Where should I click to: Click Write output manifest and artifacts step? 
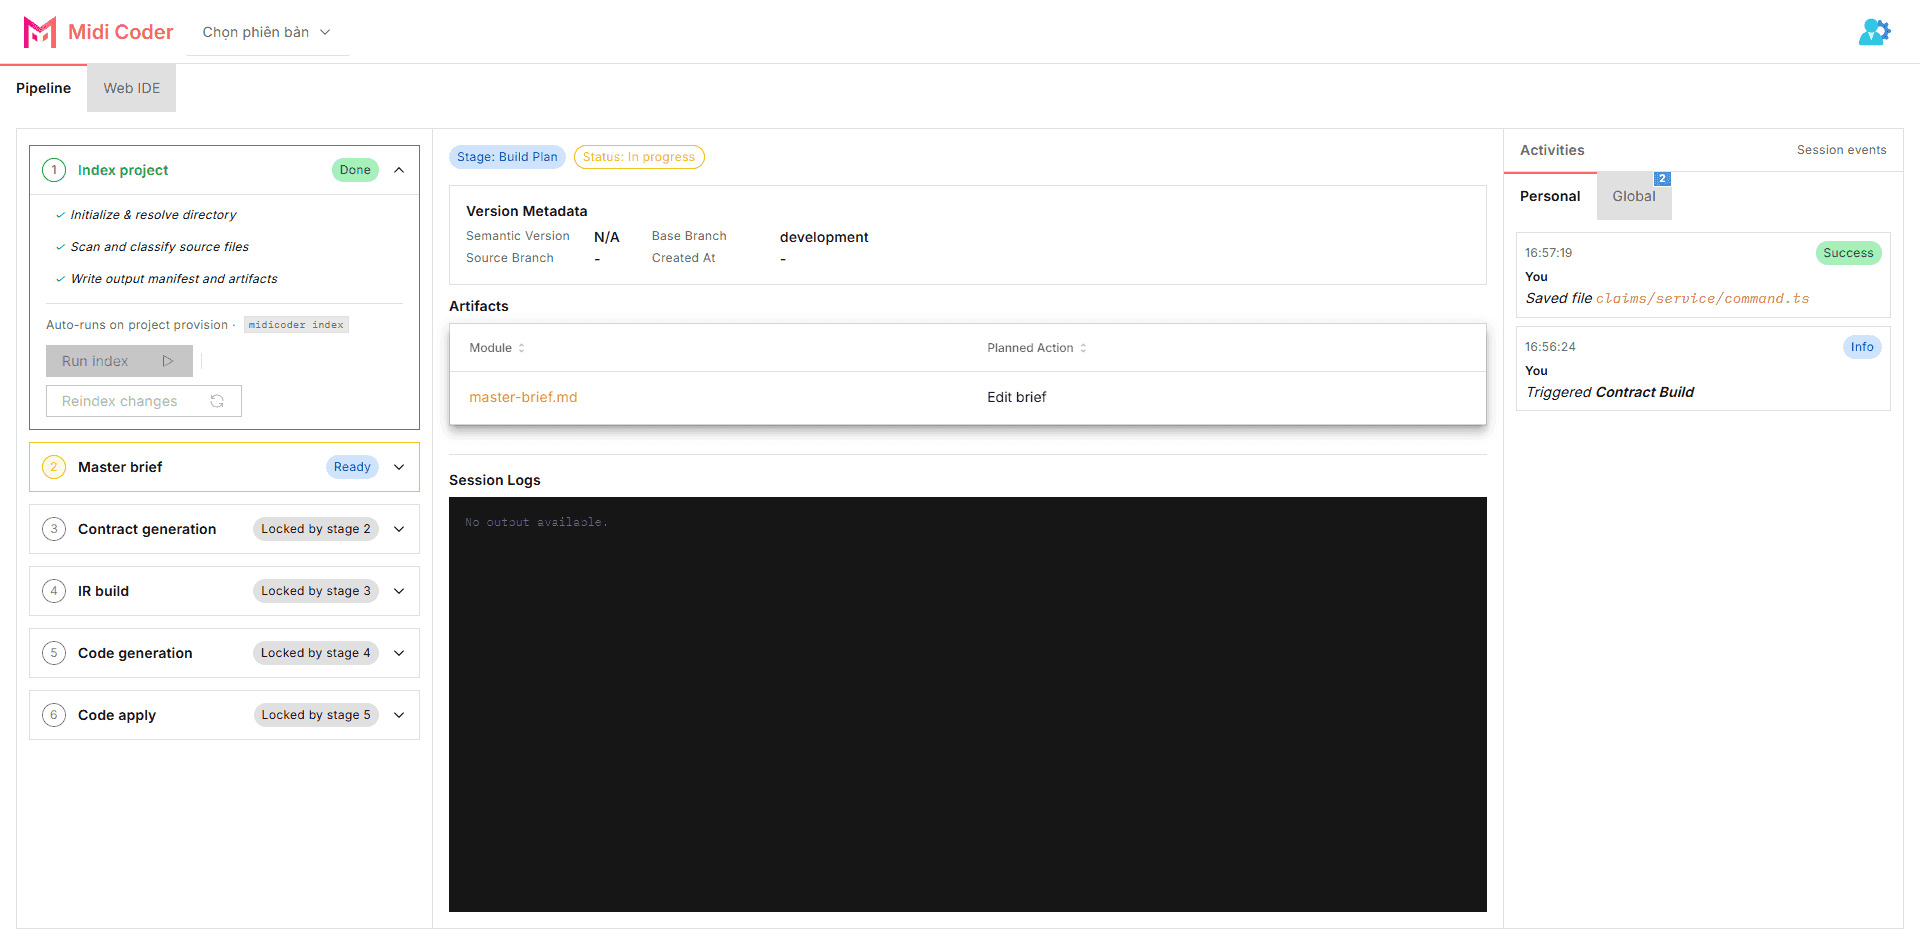[174, 279]
